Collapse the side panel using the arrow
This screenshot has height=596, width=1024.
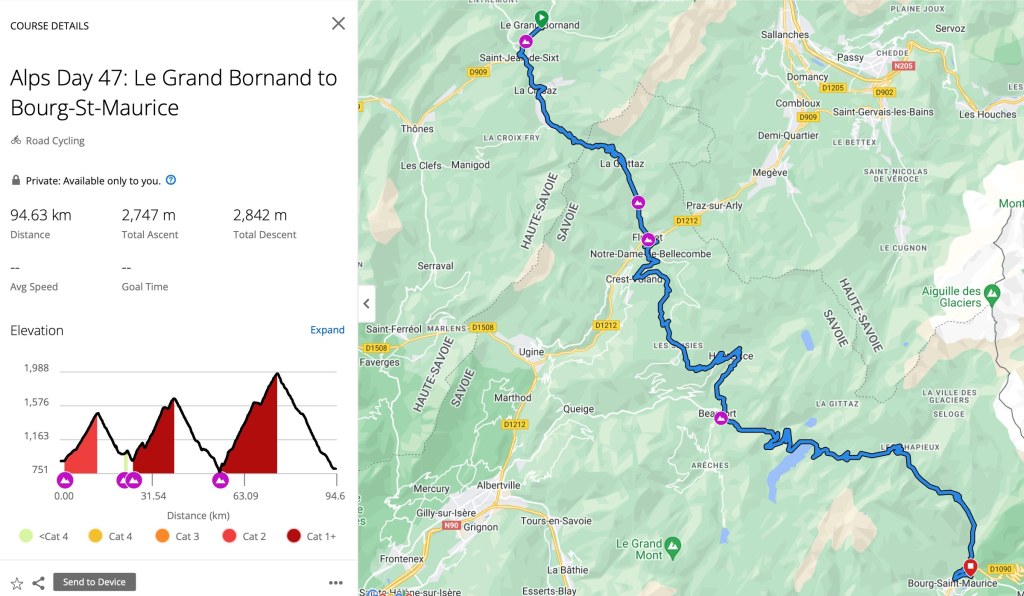[x=367, y=303]
